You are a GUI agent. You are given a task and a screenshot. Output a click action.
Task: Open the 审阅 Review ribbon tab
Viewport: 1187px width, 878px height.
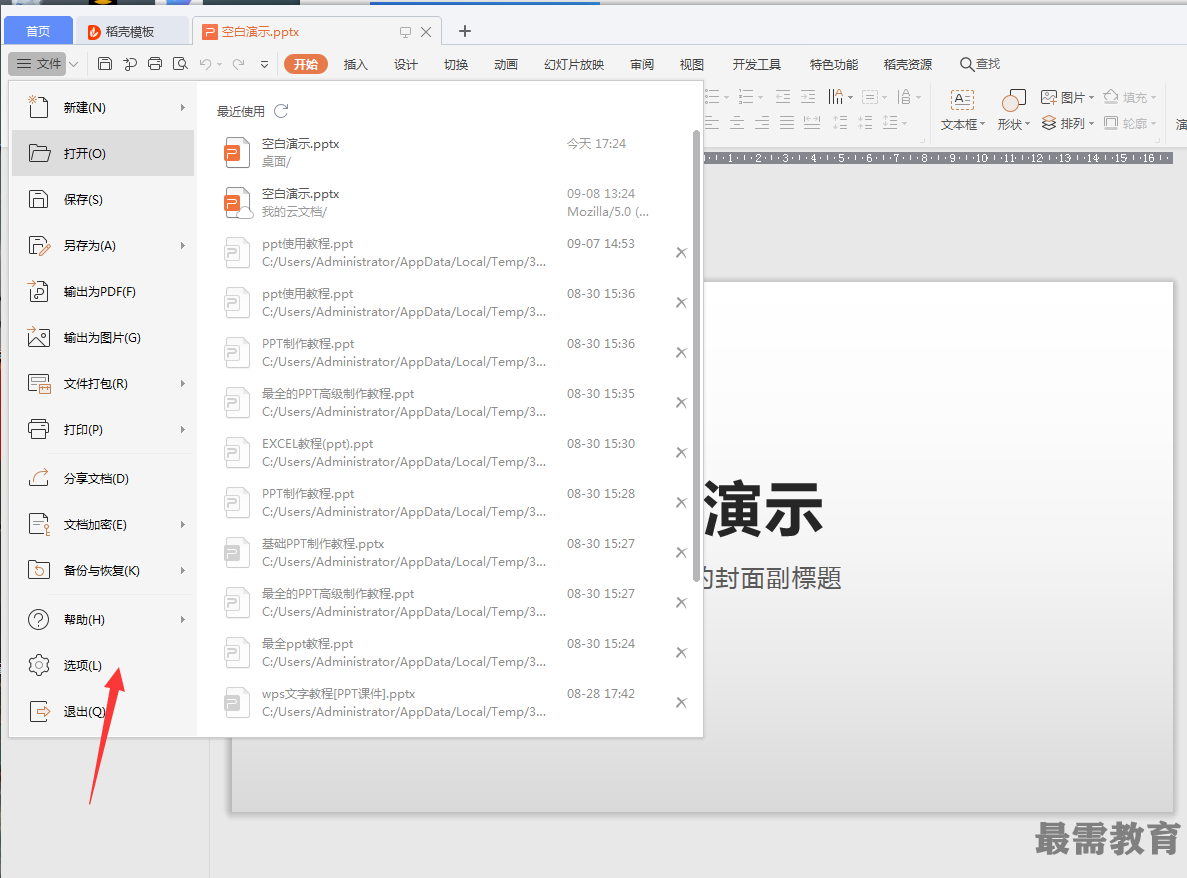642,64
